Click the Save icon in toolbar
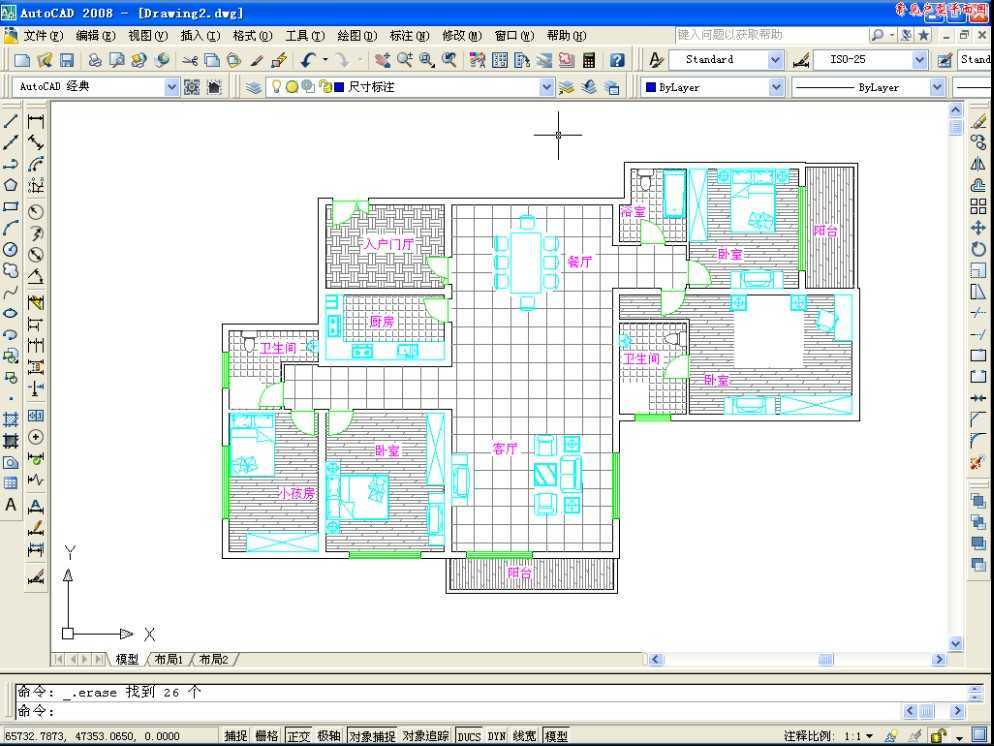Screen dimensions: 994x746 [x=67, y=60]
